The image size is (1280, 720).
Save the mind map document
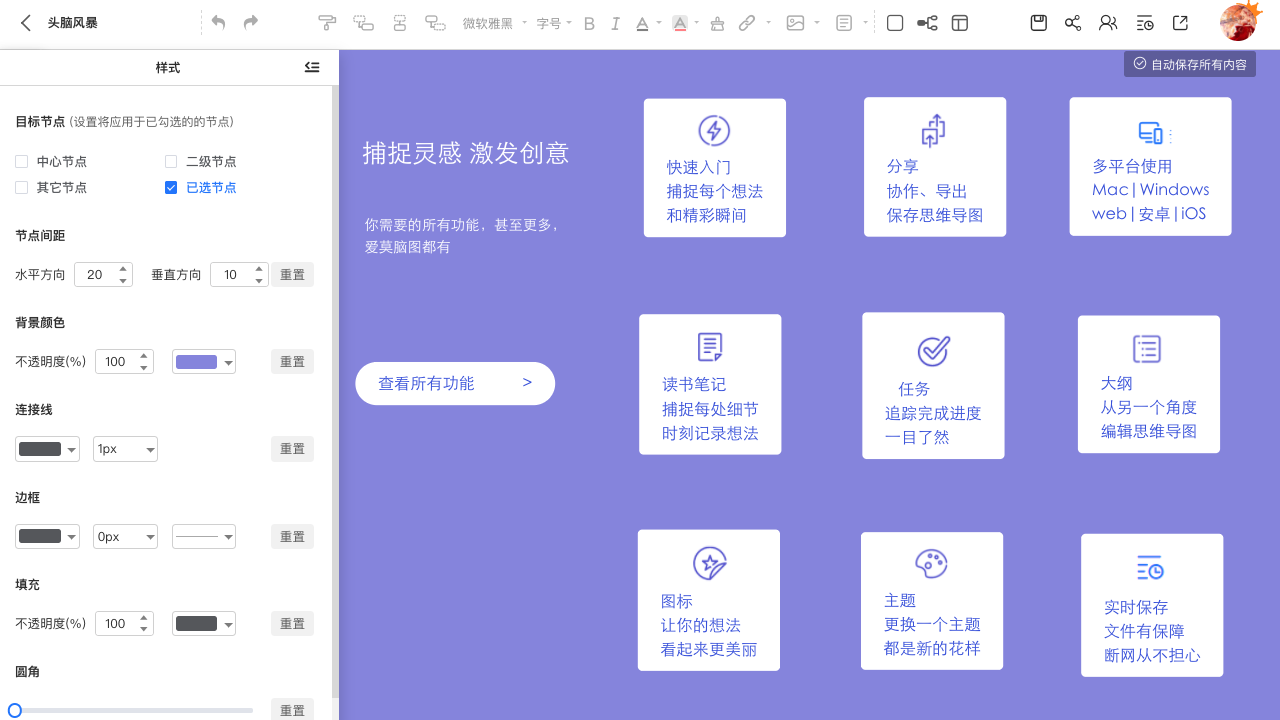click(1038, 22)
